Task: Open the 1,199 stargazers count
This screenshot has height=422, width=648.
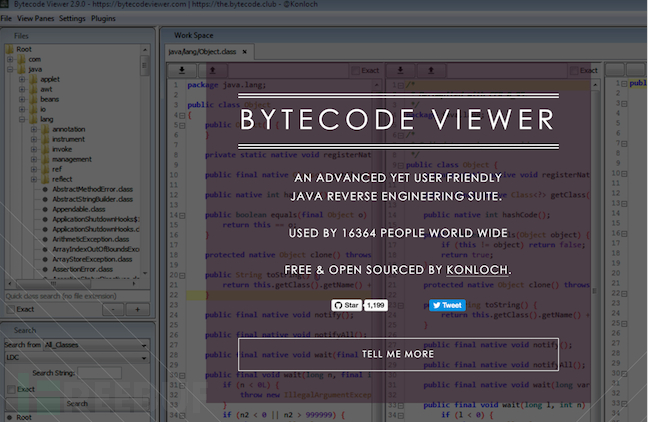Action: pyautogui.click(x=375, y=305)
